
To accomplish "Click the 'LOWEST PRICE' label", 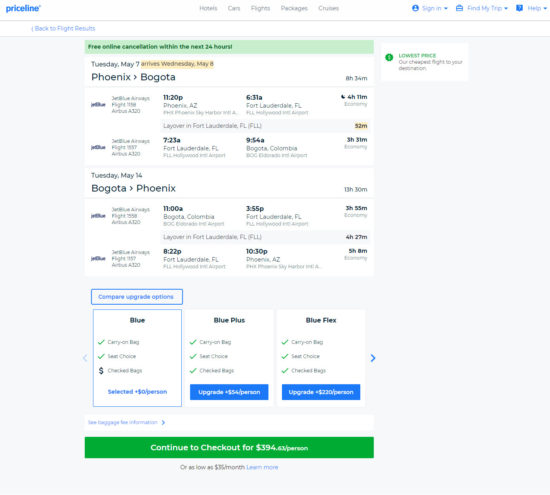I will [x=417, y=55].
